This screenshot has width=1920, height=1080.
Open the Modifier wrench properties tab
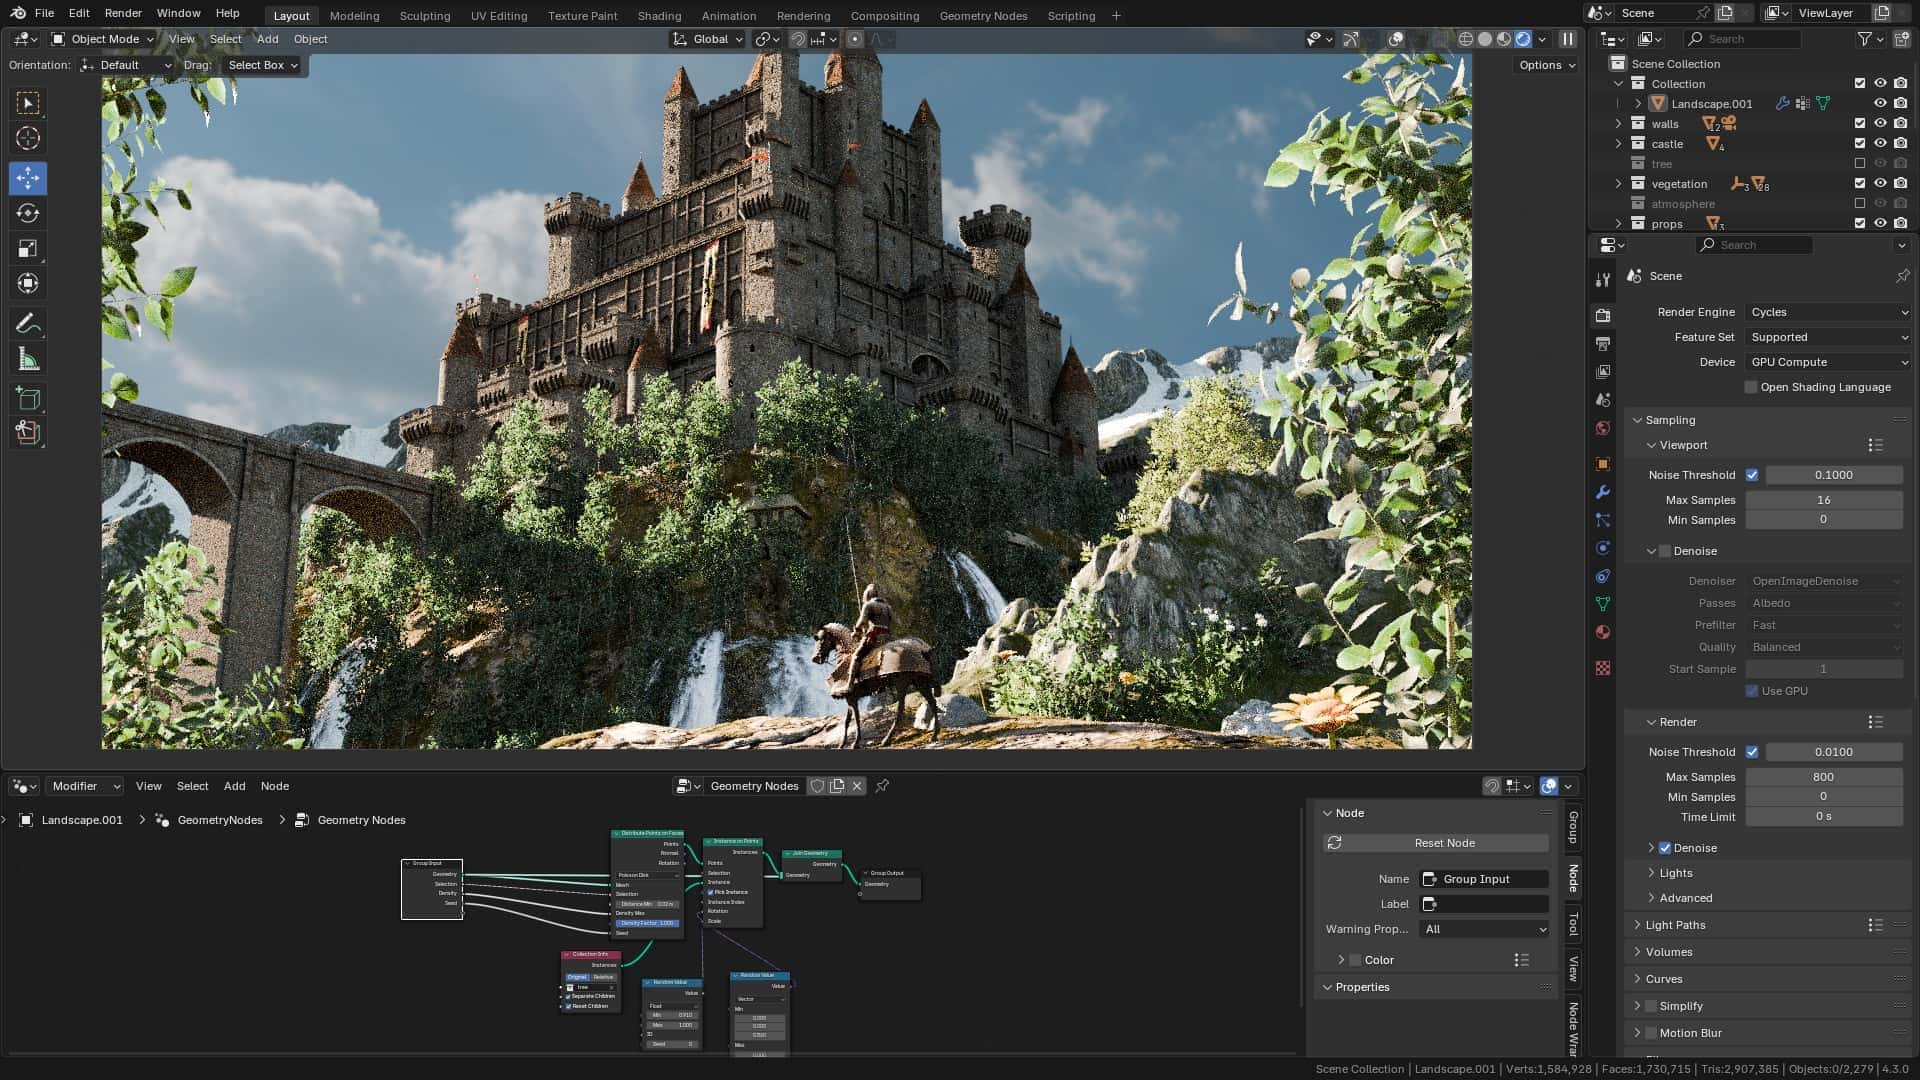pyautogui.click(x=1603, y=492)
